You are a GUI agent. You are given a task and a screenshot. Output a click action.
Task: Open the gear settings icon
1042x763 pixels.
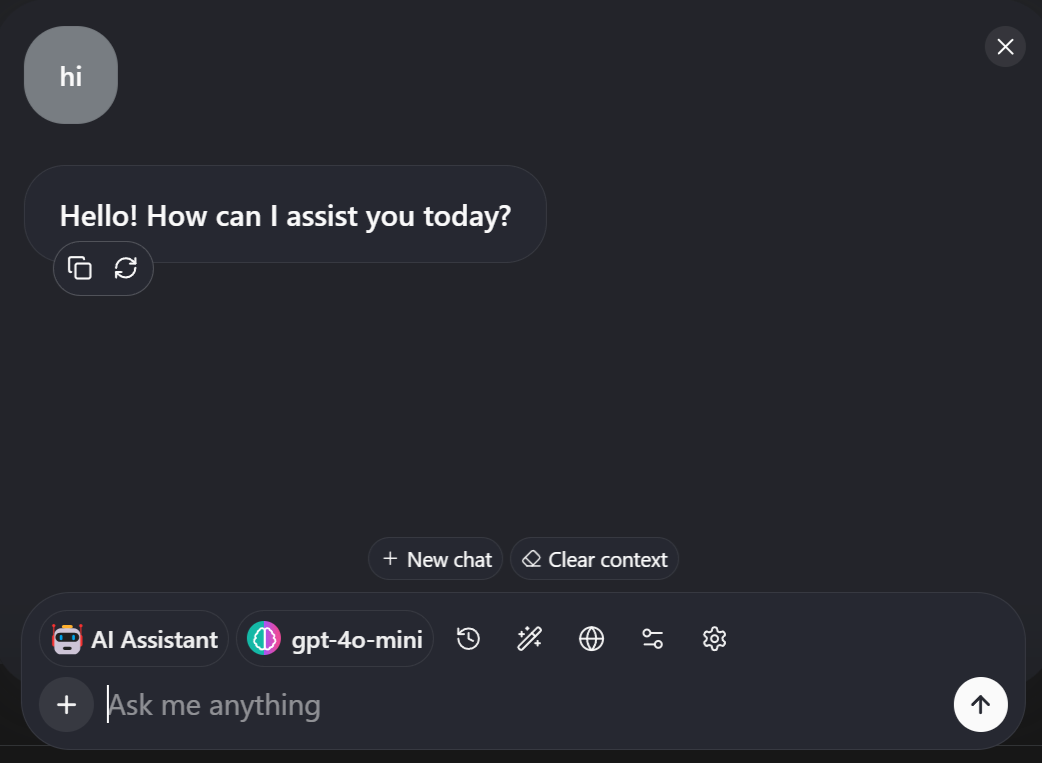(x=714, y=639)
